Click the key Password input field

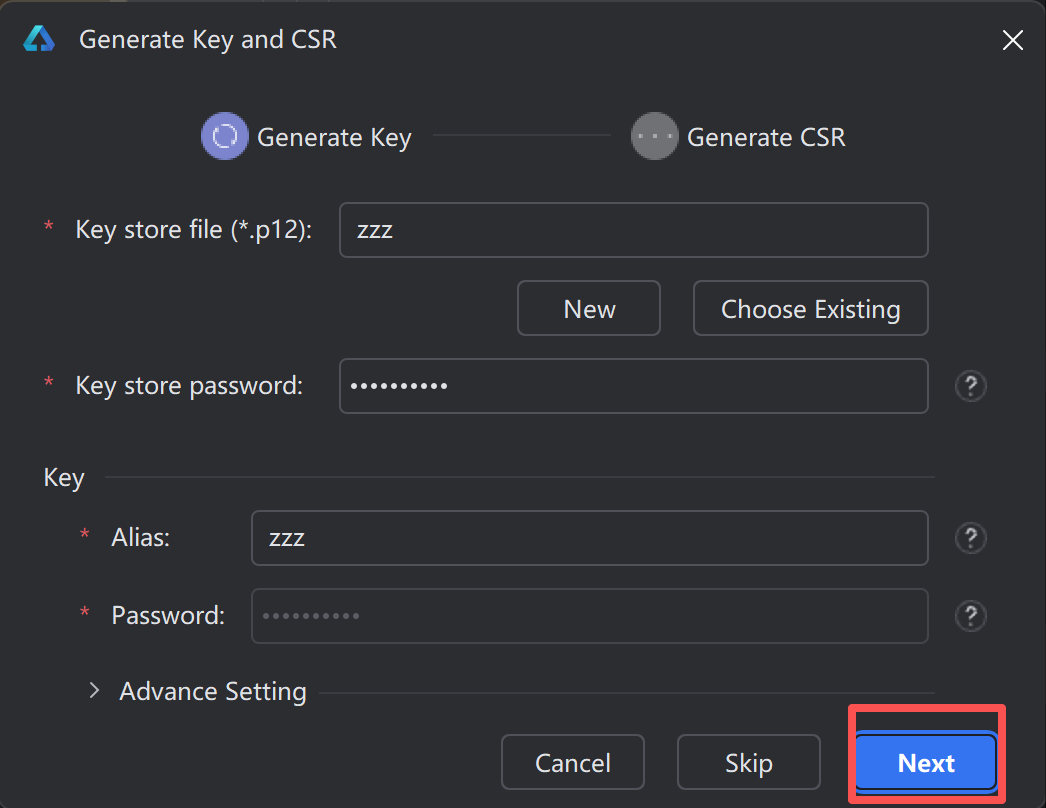[588, 616]
